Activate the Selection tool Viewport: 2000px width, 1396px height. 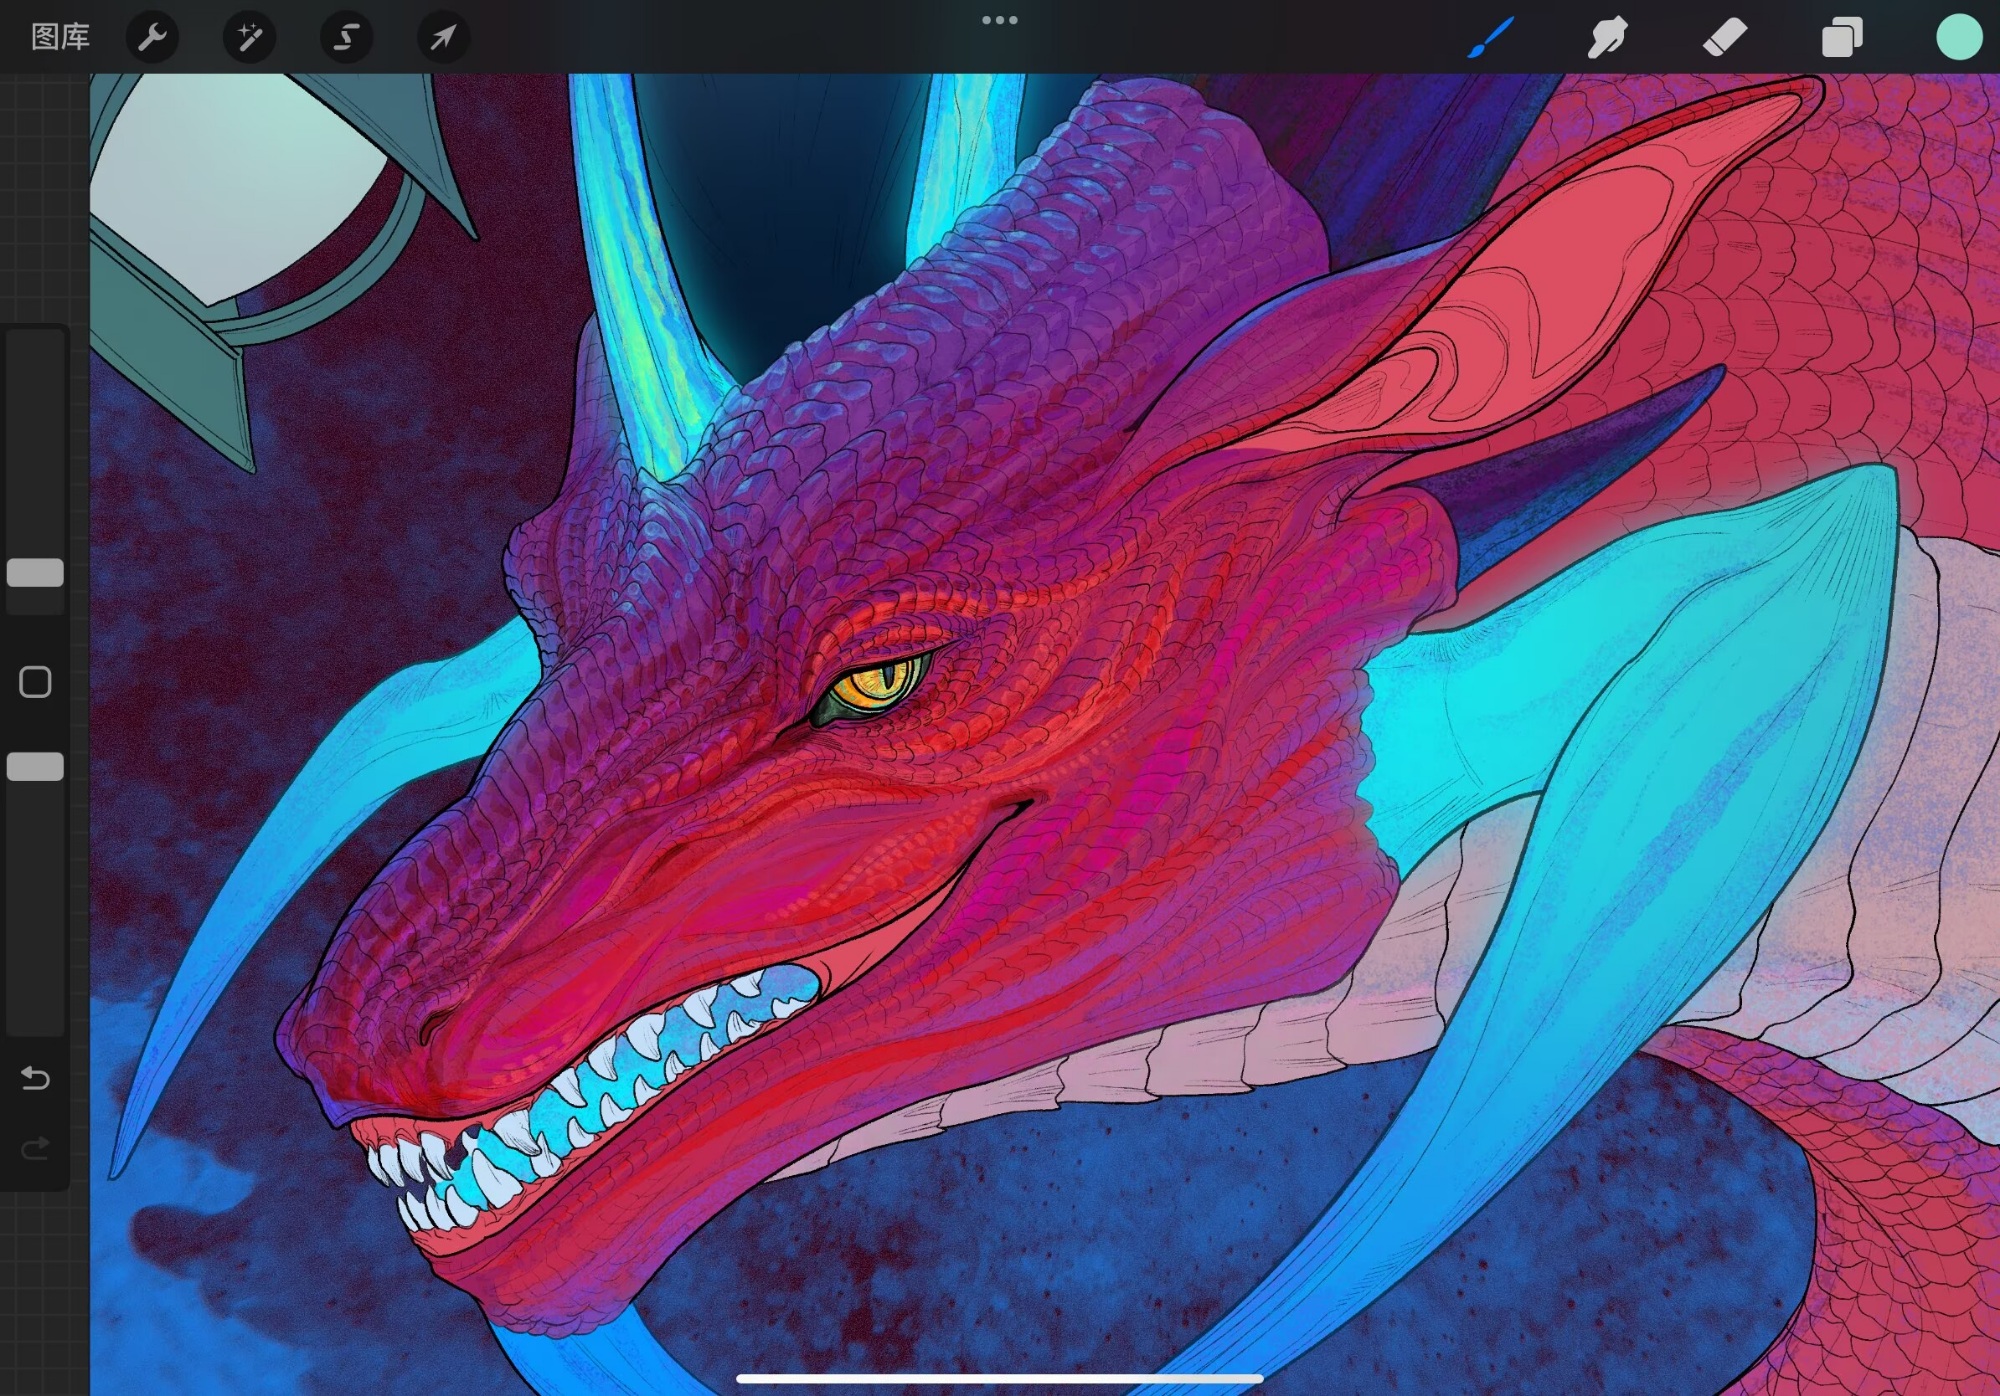point(346,38)
